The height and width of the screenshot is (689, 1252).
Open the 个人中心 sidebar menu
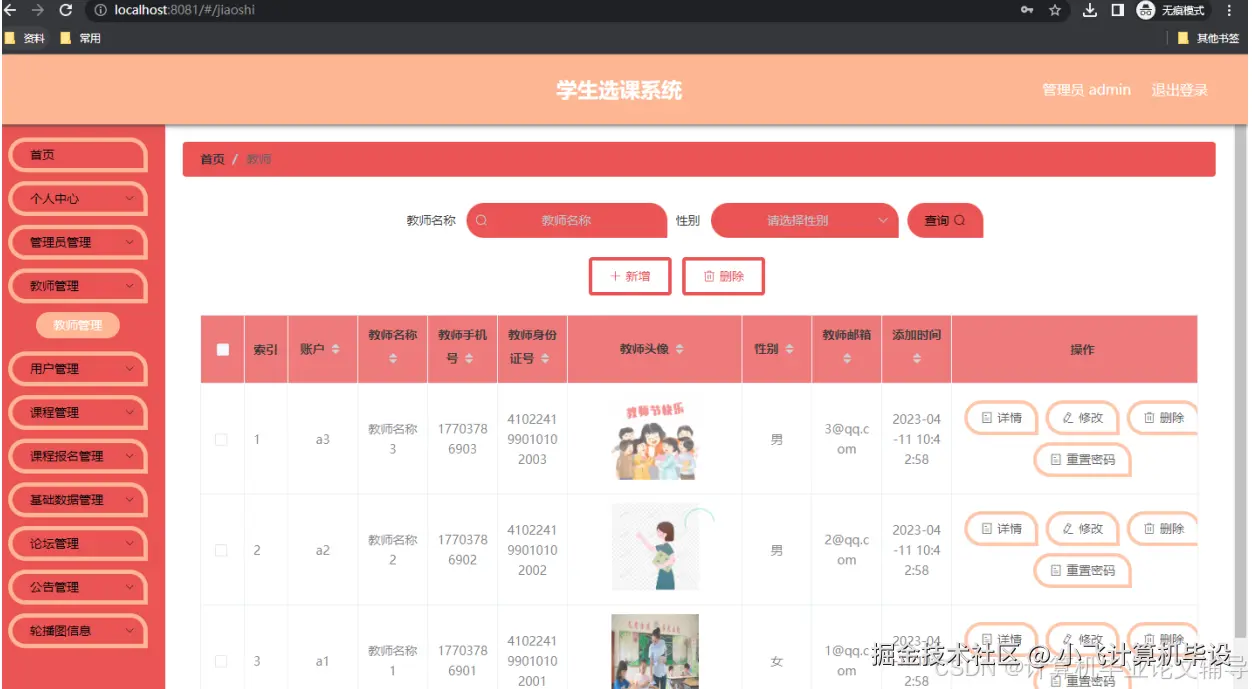point(78,199)
